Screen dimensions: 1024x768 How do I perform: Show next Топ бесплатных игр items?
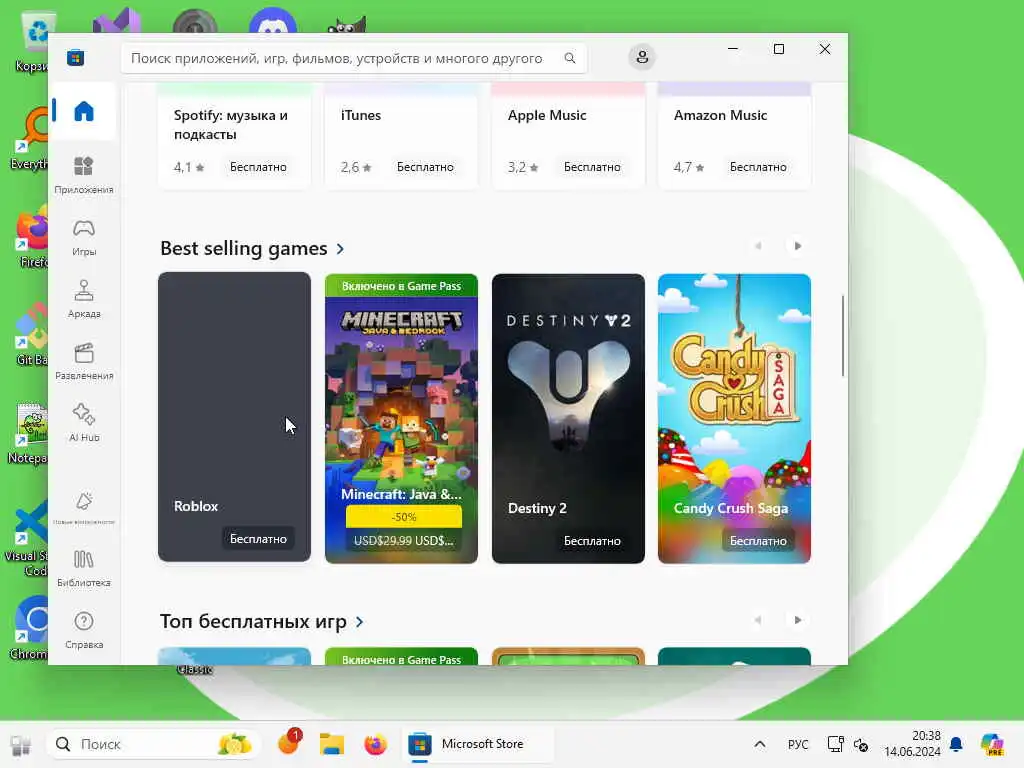click(x=797, y=620)
